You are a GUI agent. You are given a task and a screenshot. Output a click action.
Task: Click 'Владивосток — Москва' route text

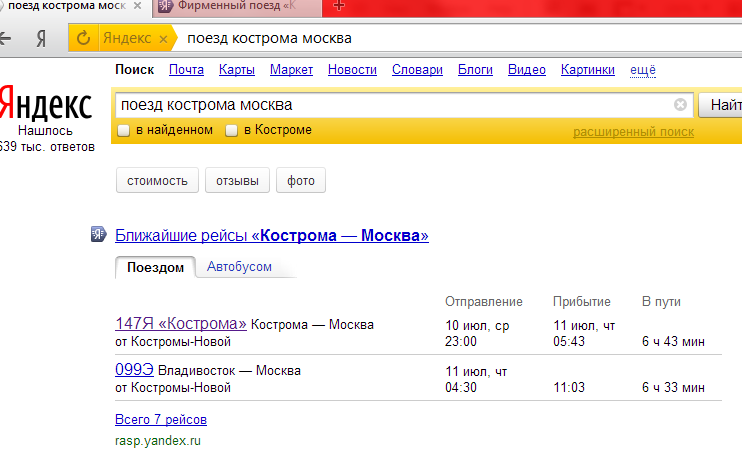pyautogui.click(x=229, y=370)
